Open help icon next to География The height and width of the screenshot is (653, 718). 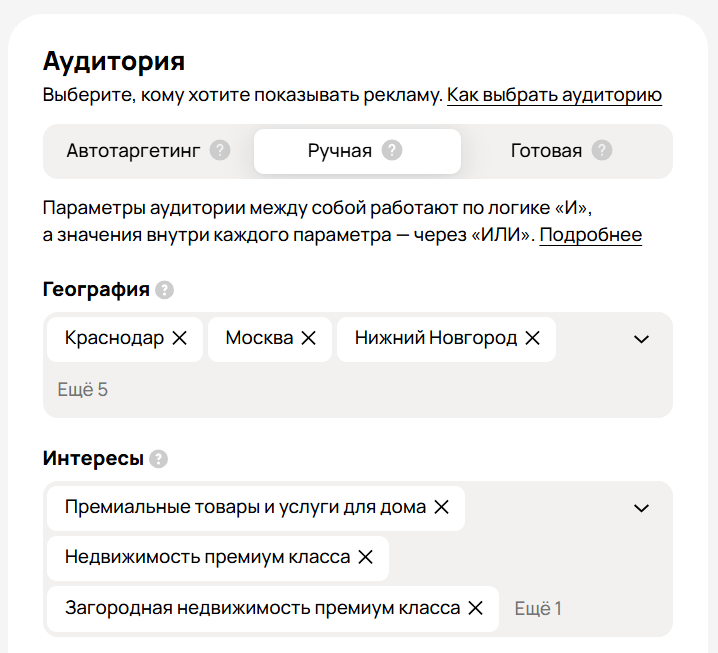point(164,290)
